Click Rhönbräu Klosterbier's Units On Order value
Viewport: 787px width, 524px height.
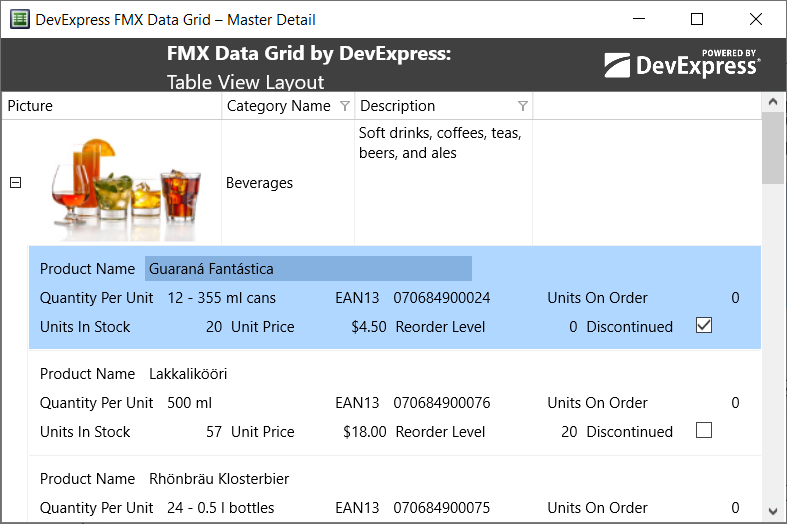tap(735, 507)
